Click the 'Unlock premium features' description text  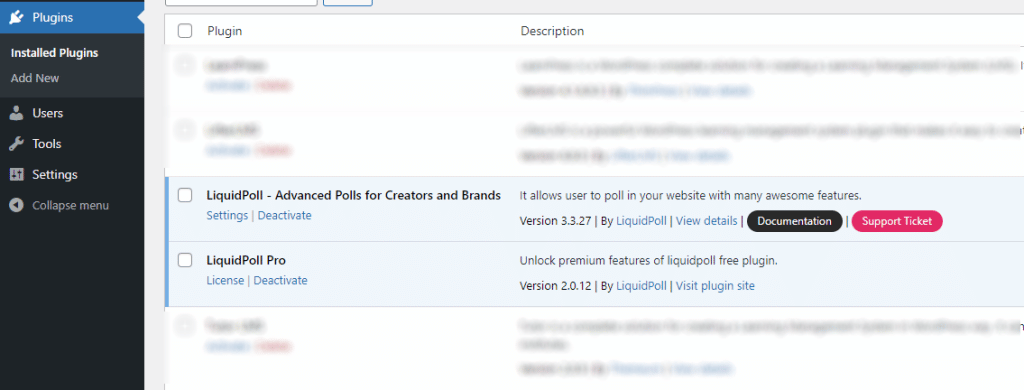648,260
